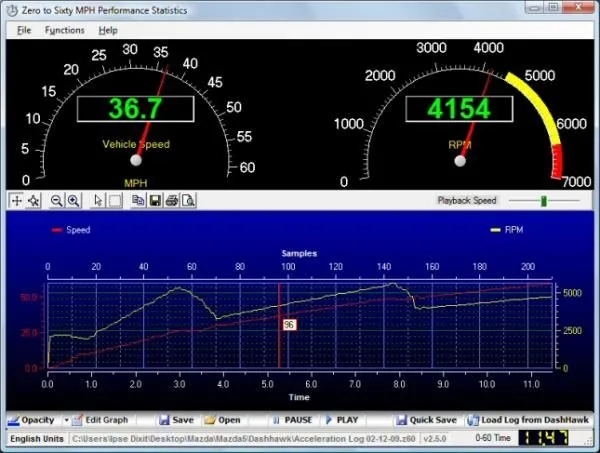The image size is (600, 453).
Task: Click the zoom in magnifier icon
Action: pos(73,200)
